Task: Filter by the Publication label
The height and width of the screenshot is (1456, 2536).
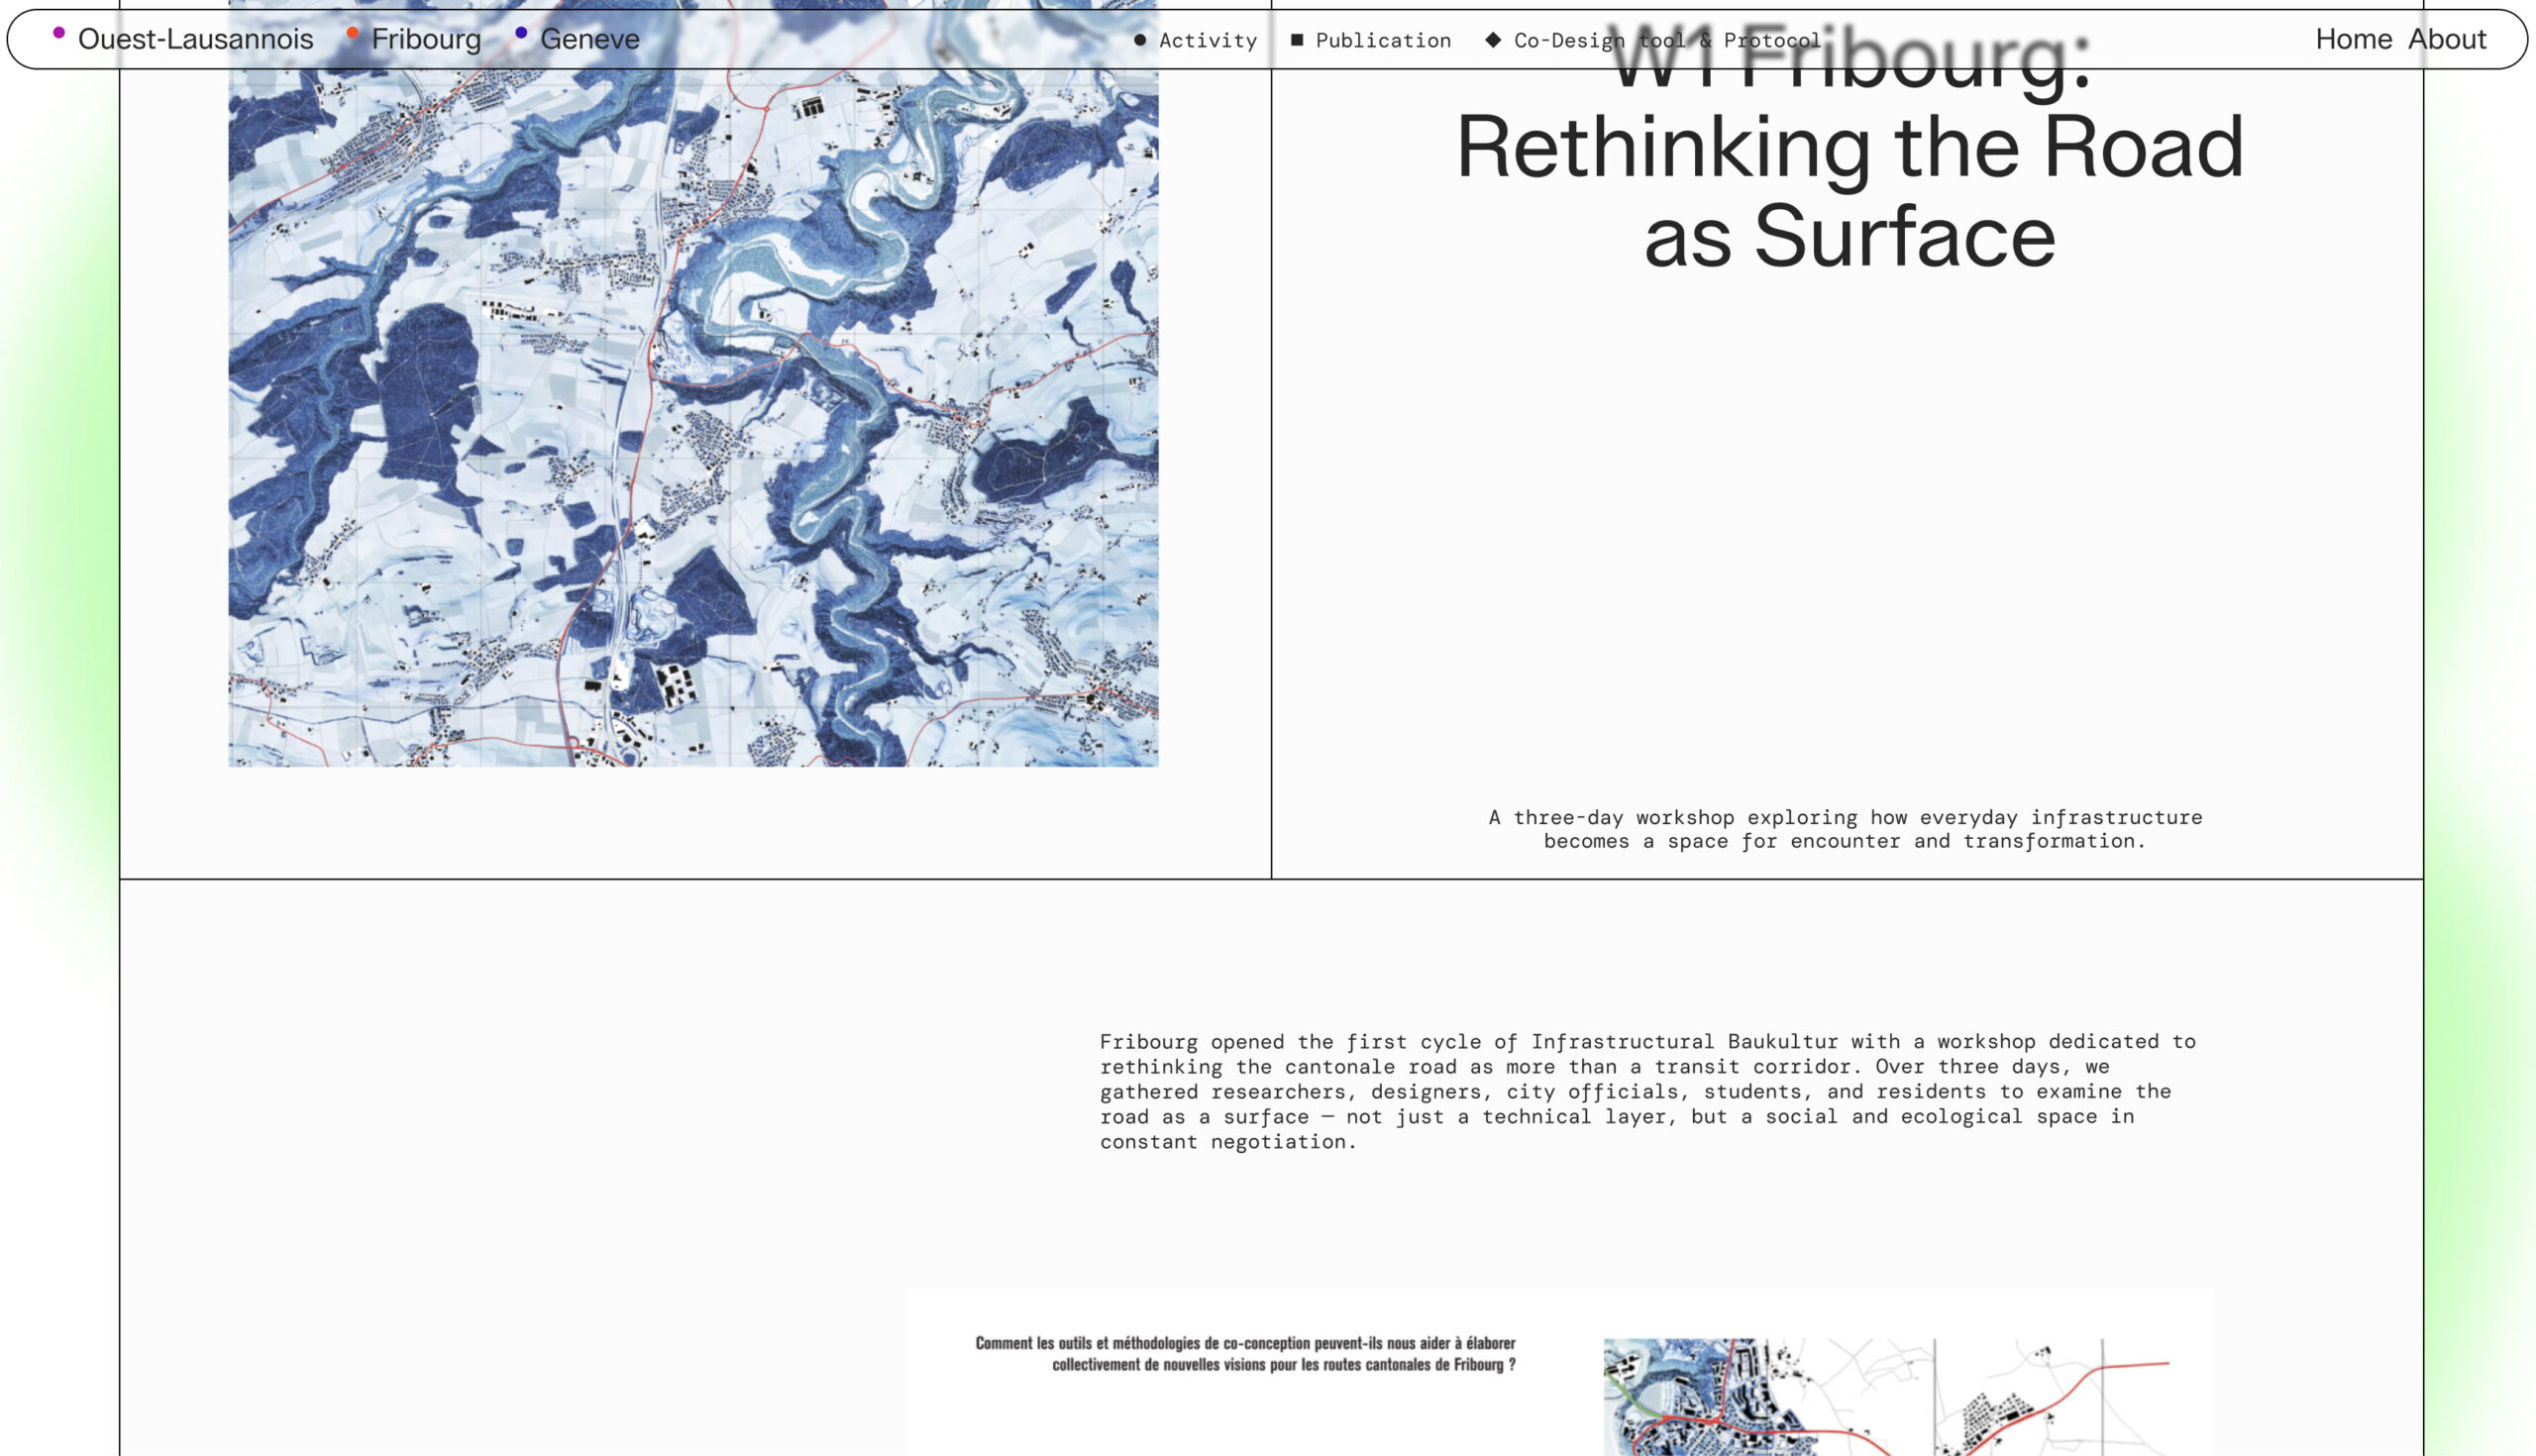Action: coord(1382,41)
